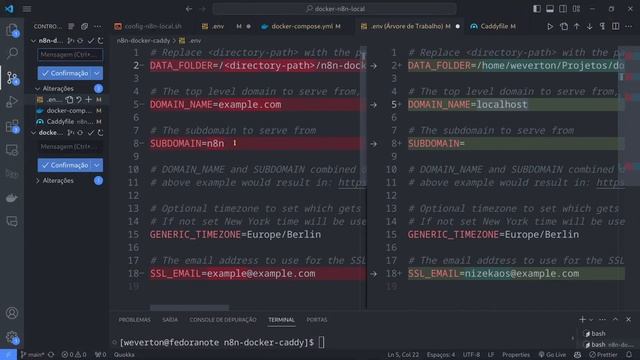Open new terminal profile dropdown arrow
This screenshot has height=360, width=640.
click(591, 320)
